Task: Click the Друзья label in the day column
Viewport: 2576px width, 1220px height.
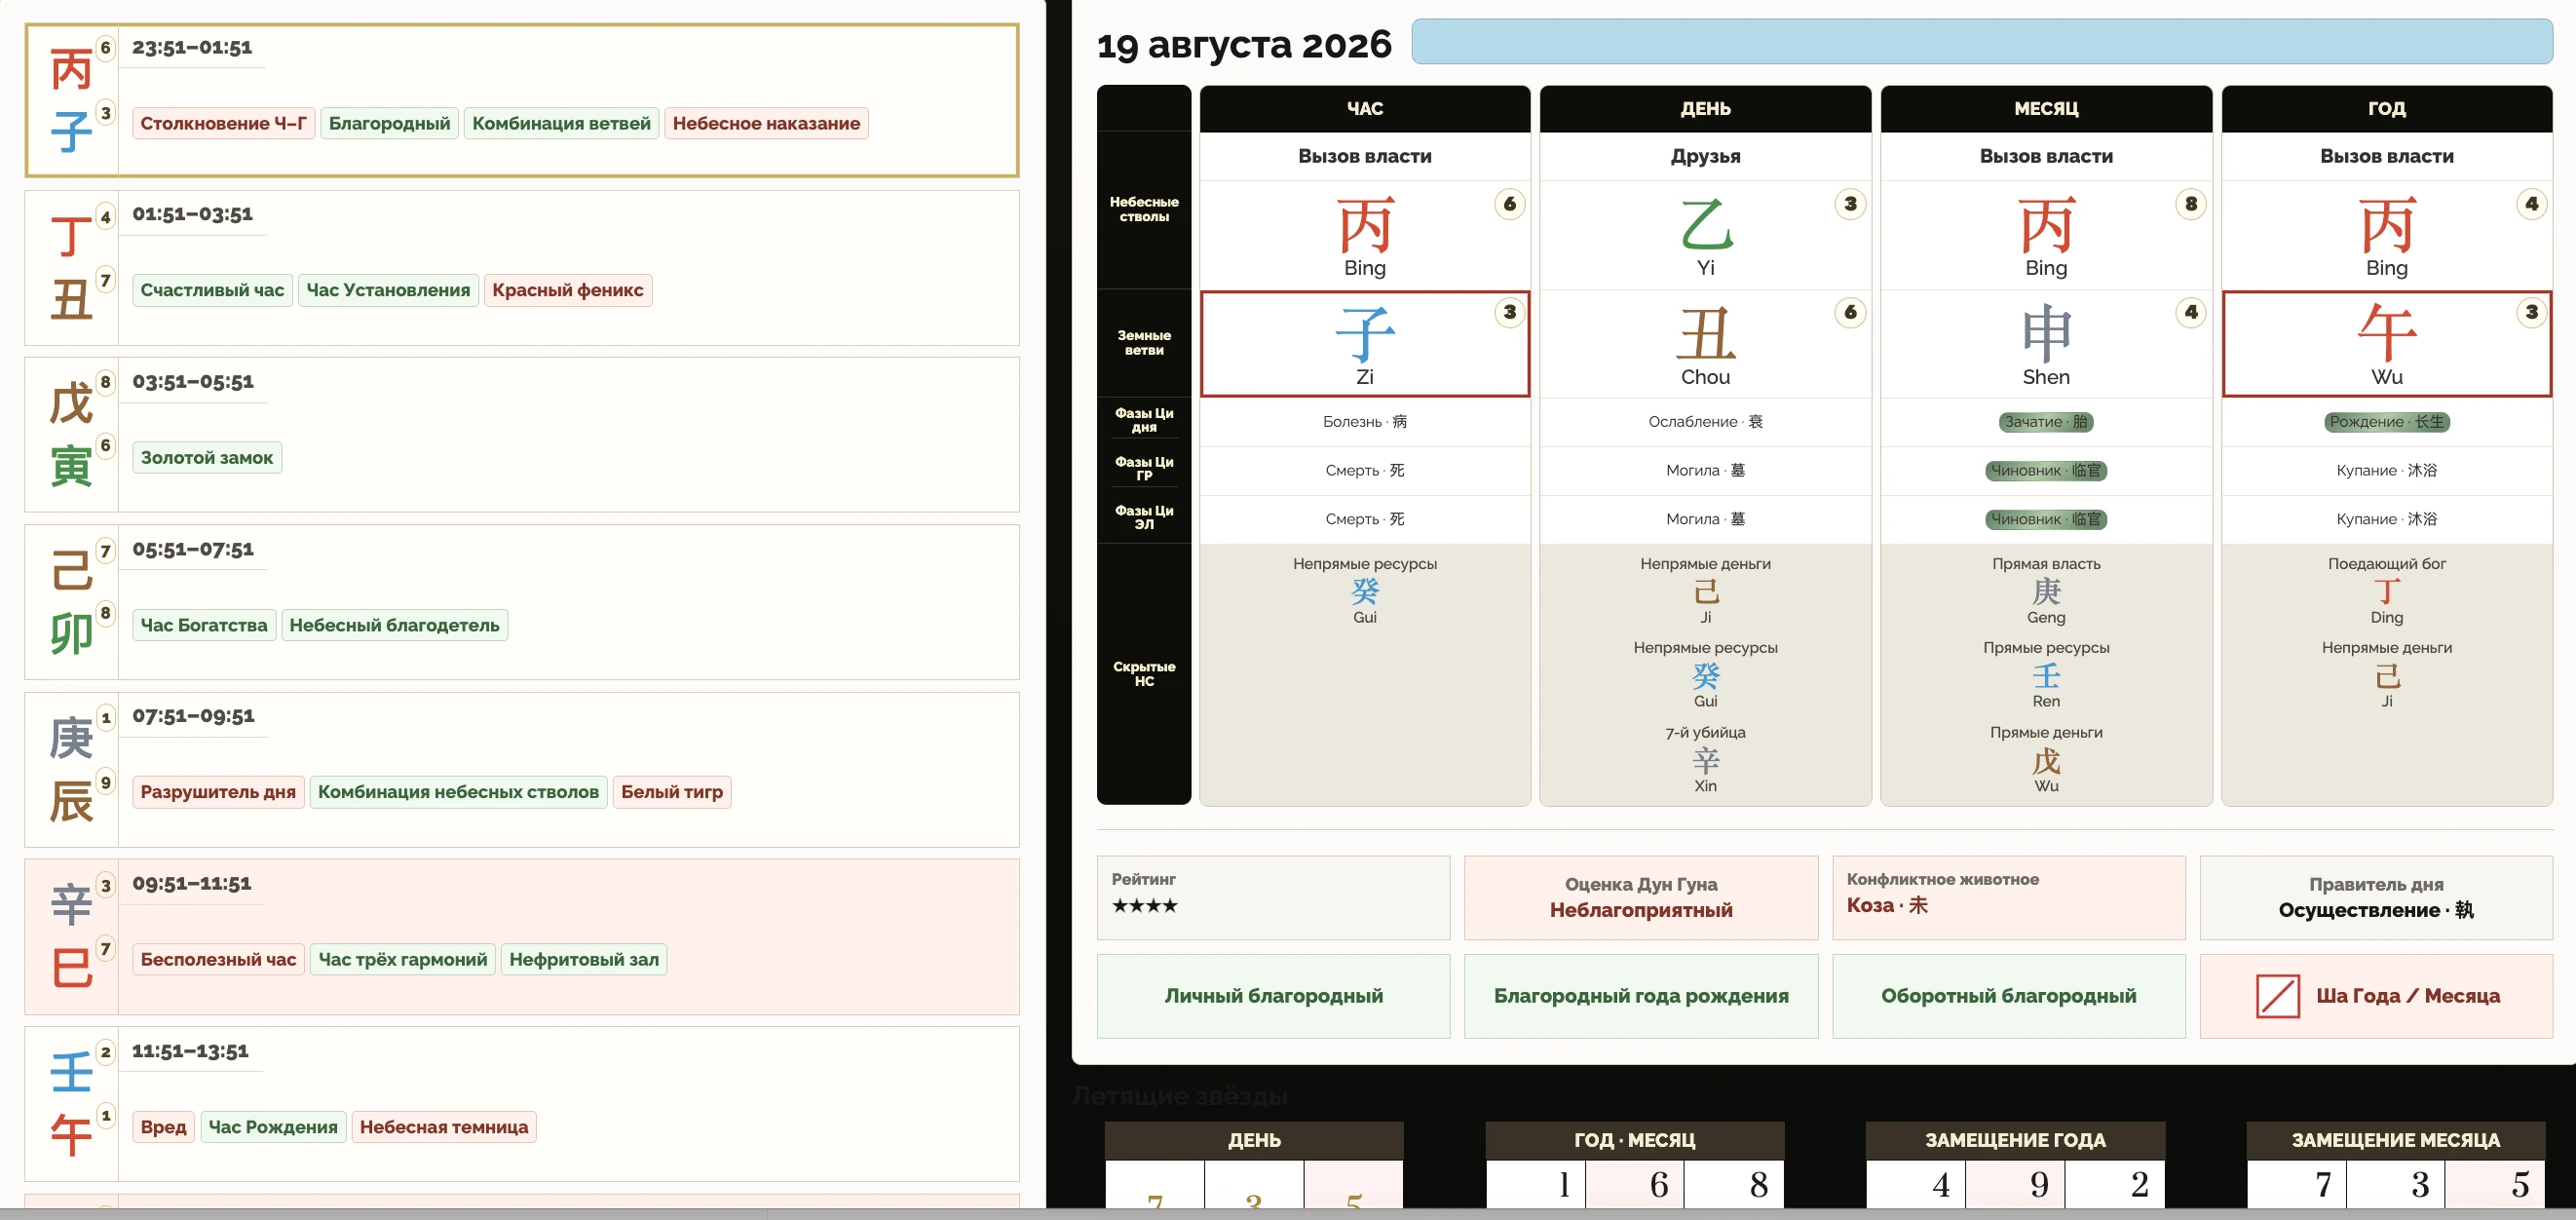Action: pos(1705,156)
